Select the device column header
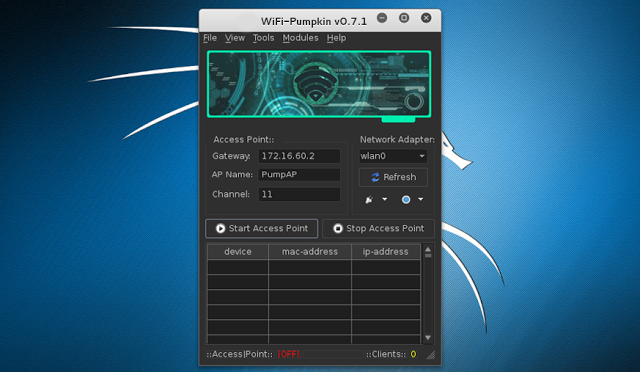The image size is (640, 372). [x=238, y=252]
